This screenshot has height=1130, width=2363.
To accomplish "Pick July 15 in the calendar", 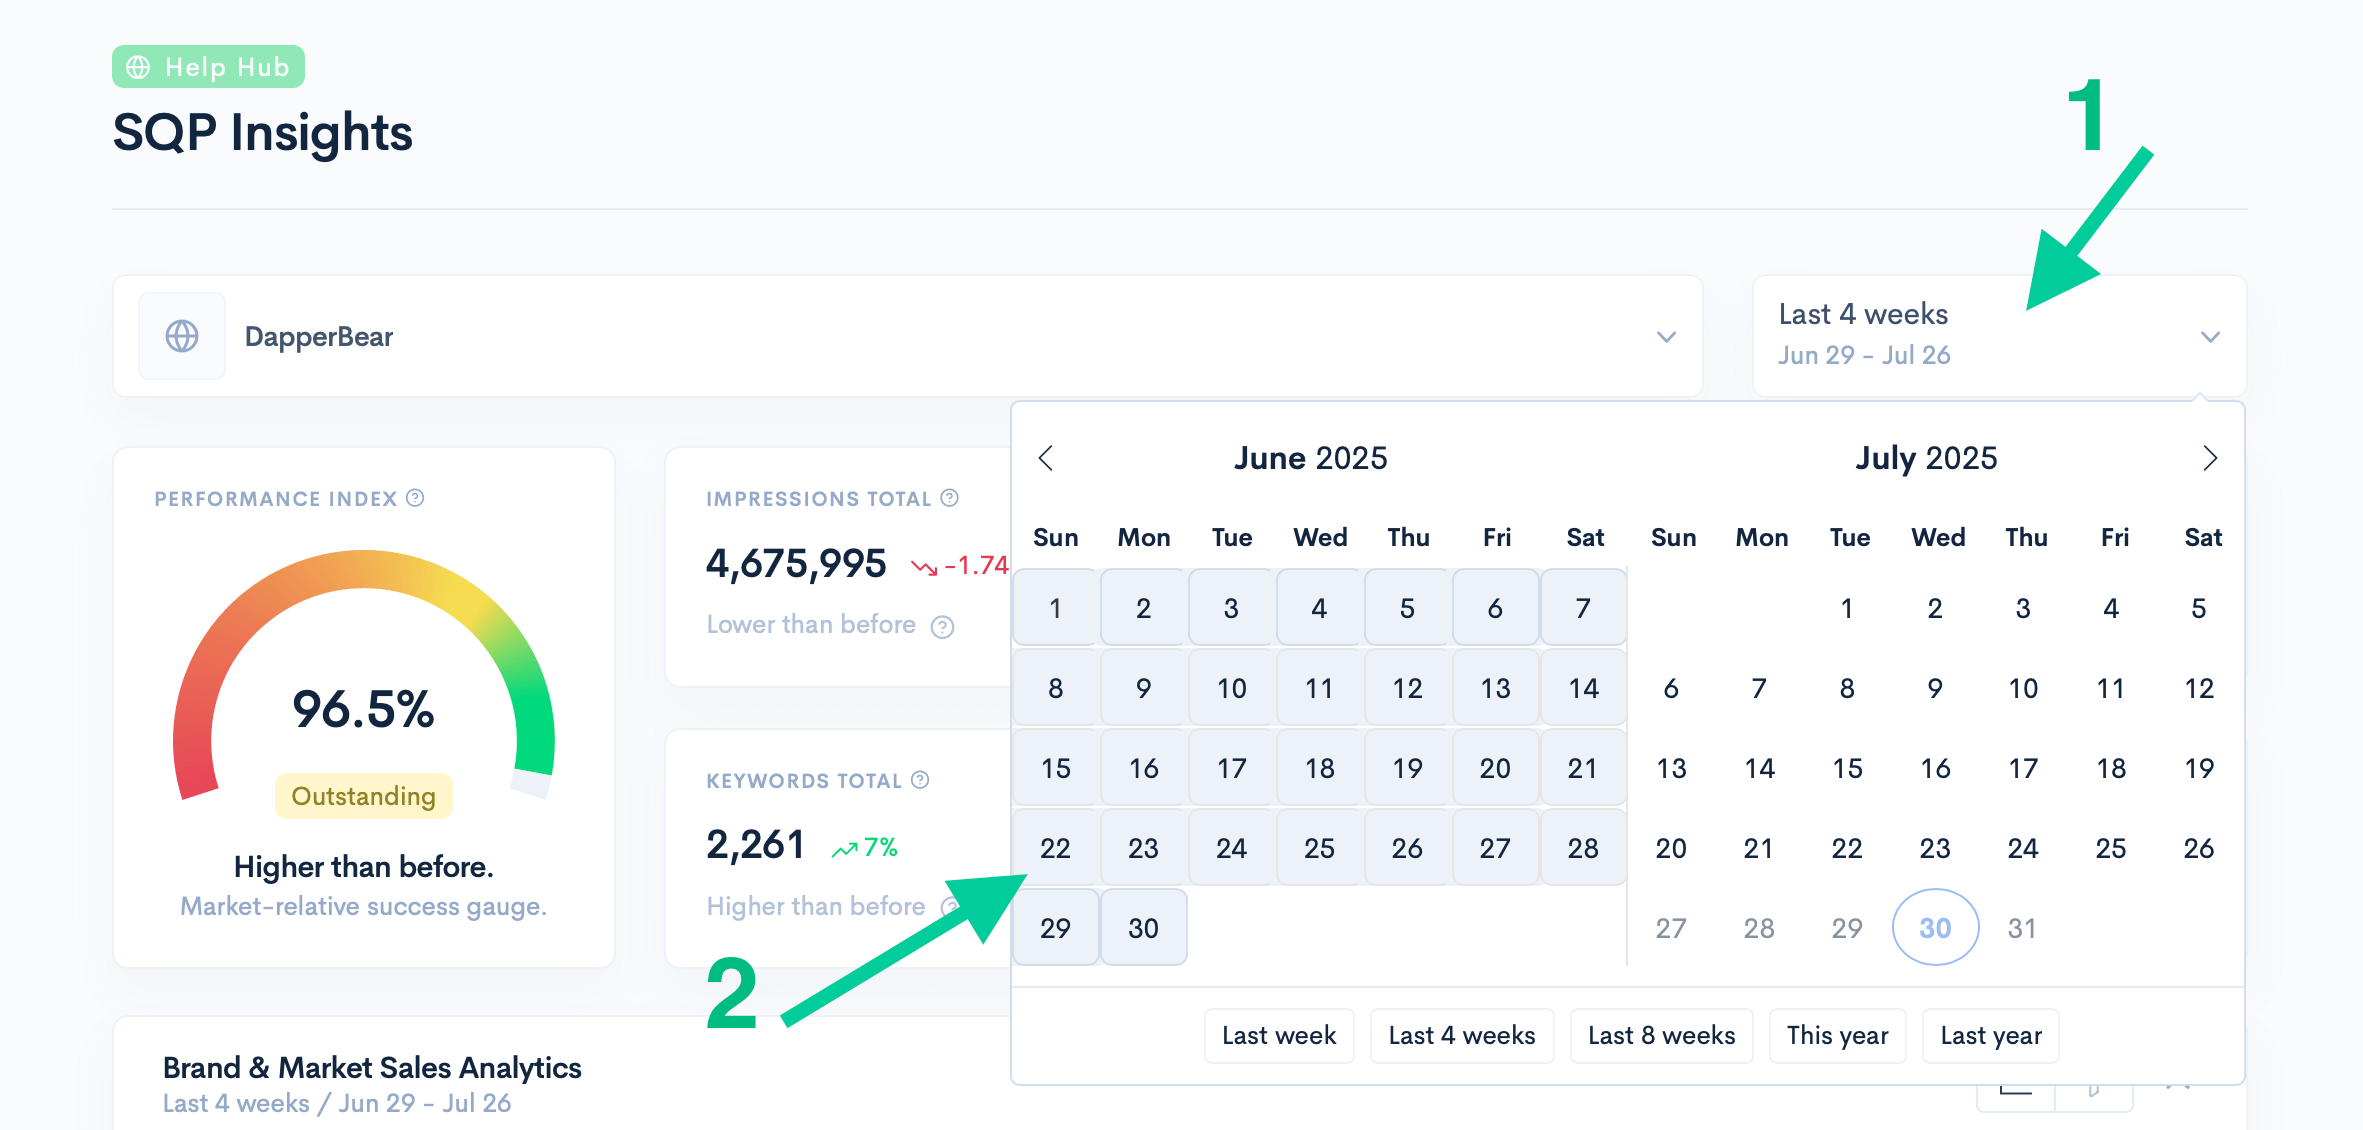I will 1848,768.
